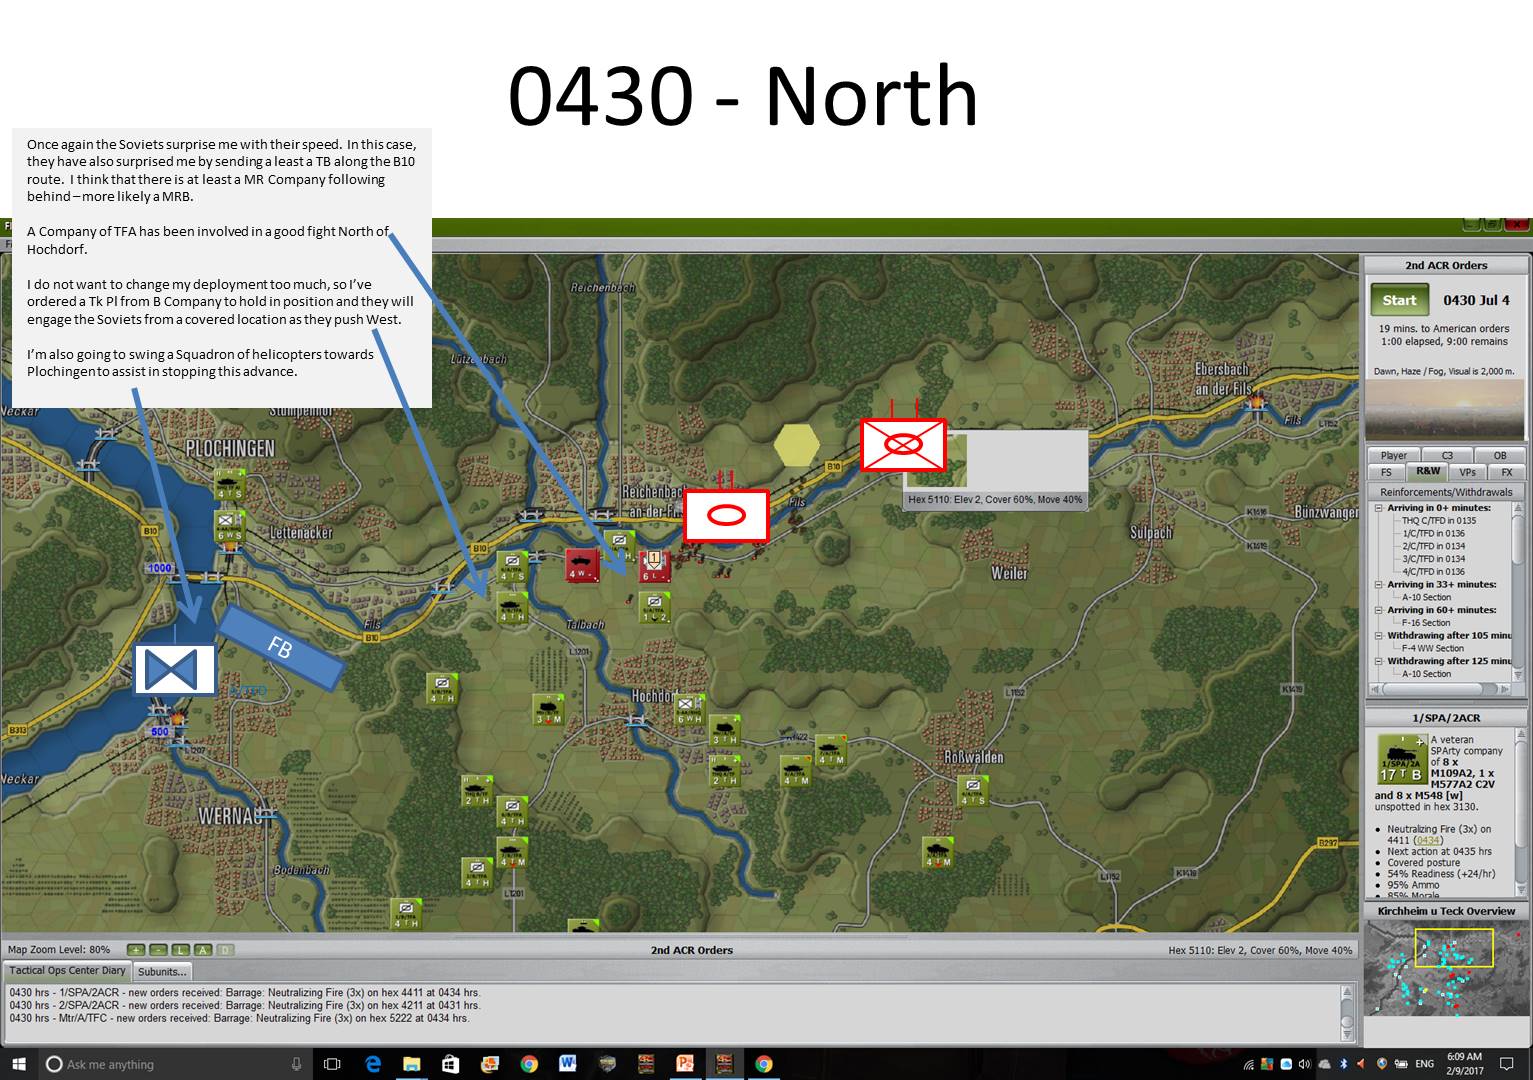Collapse the 'Arriving in 0+ minutes' group
The width and height of the screenshot is (1533, 1080).
tap(1379, 508)
